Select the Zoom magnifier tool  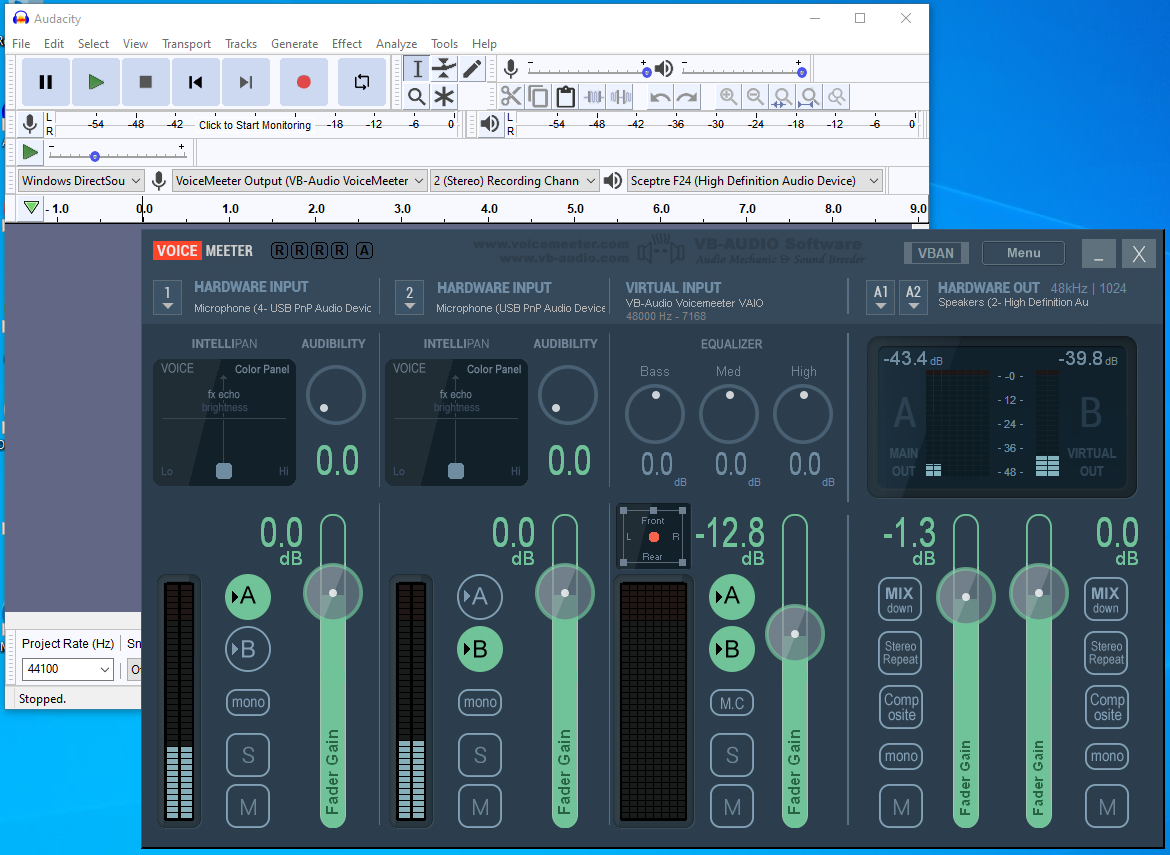[417, 96]
